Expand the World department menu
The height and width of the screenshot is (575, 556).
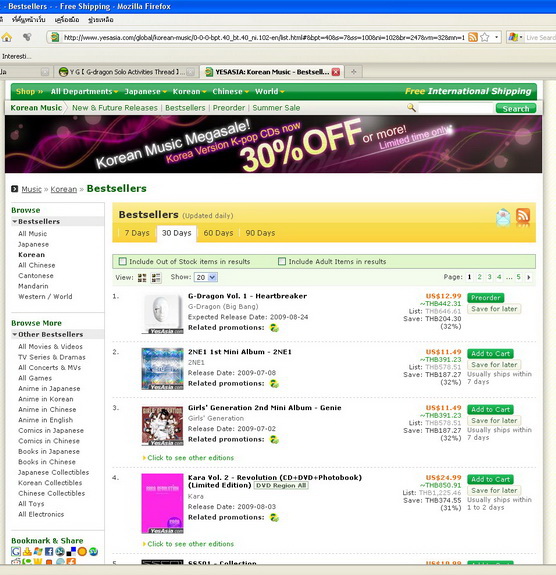click(270, 92)
